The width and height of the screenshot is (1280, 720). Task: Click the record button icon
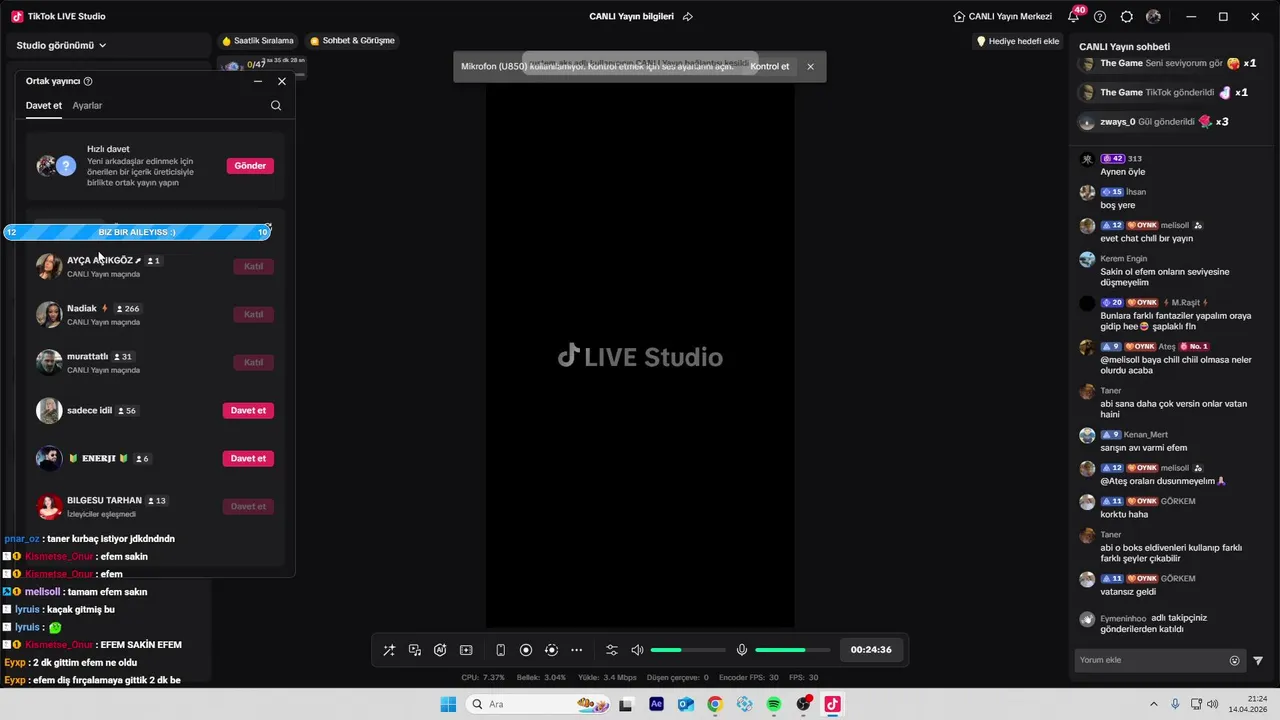(x=526, y=650)
